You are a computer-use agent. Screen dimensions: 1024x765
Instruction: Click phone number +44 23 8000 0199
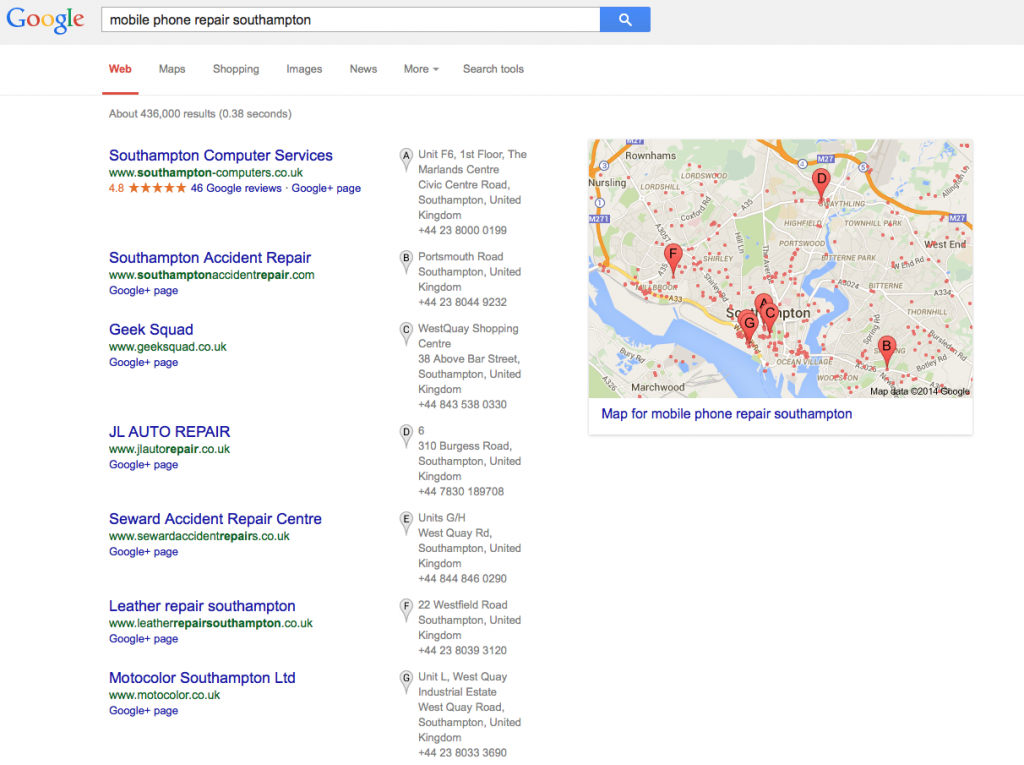462,231
